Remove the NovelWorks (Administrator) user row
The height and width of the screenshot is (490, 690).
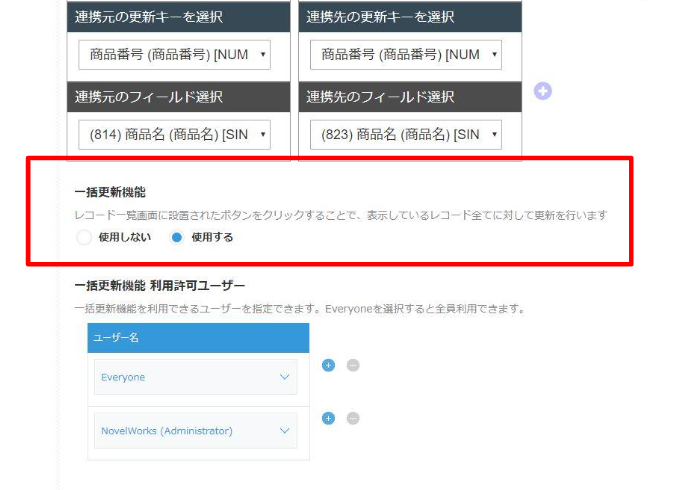(353, 418)
